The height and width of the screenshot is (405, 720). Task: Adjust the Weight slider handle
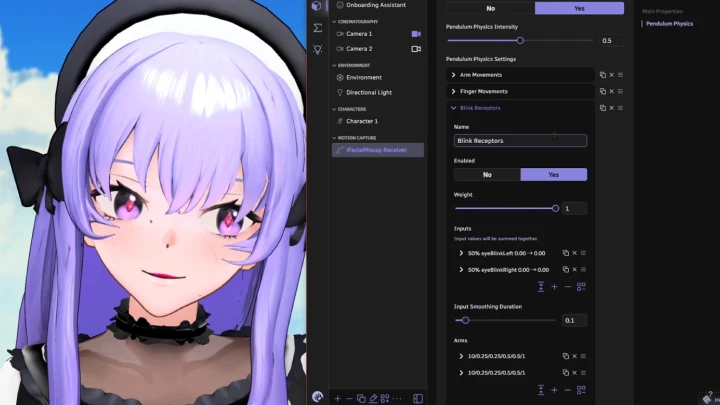(x=555, y=208)
